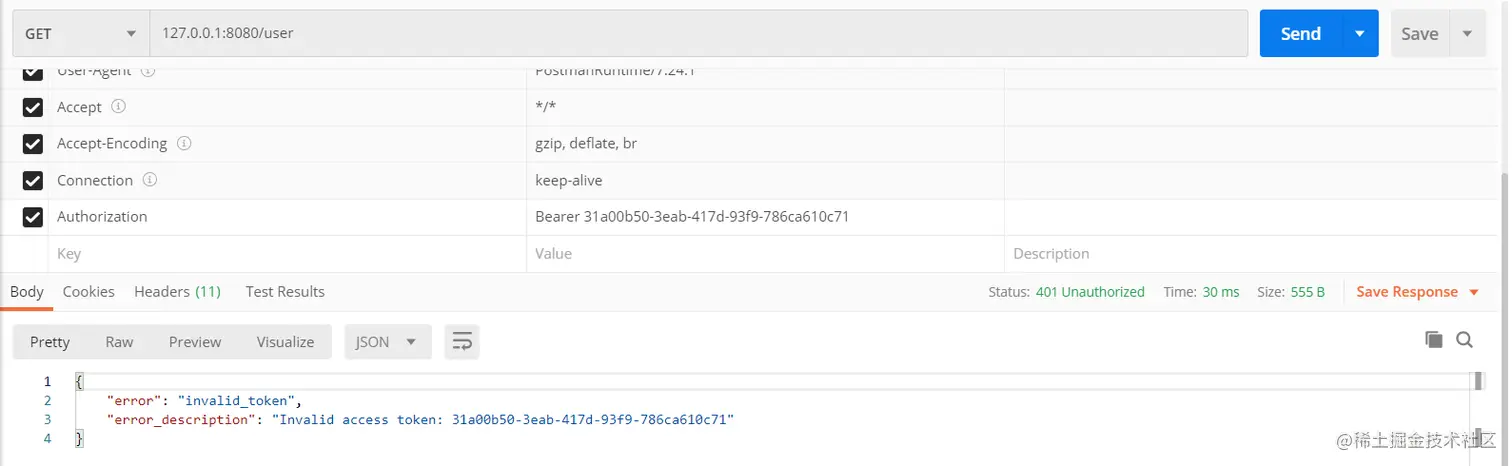Click the empty Value input cell
1512x466 pixels.
(765, 254)
